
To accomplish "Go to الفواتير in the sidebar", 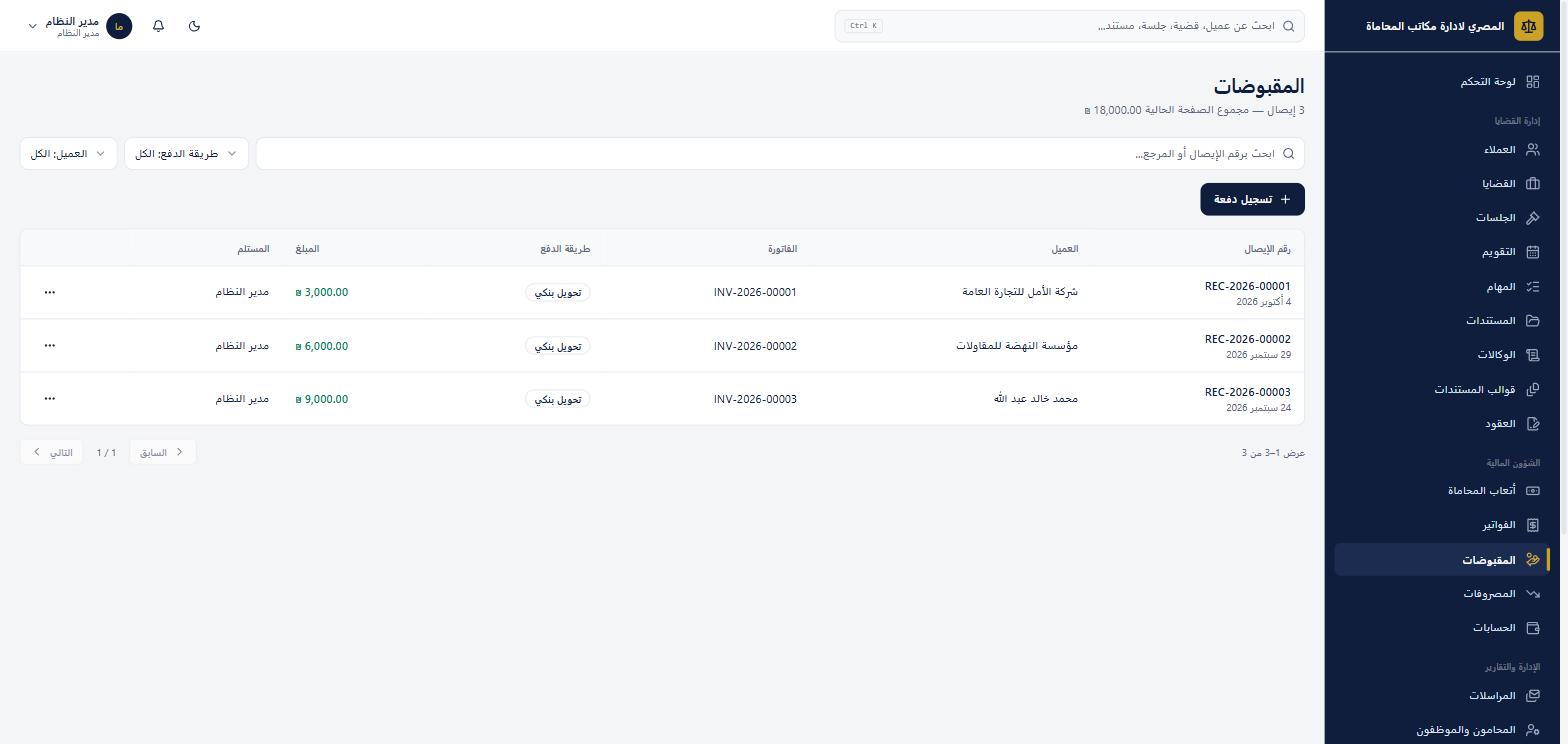I will (x=1442, y=525).
